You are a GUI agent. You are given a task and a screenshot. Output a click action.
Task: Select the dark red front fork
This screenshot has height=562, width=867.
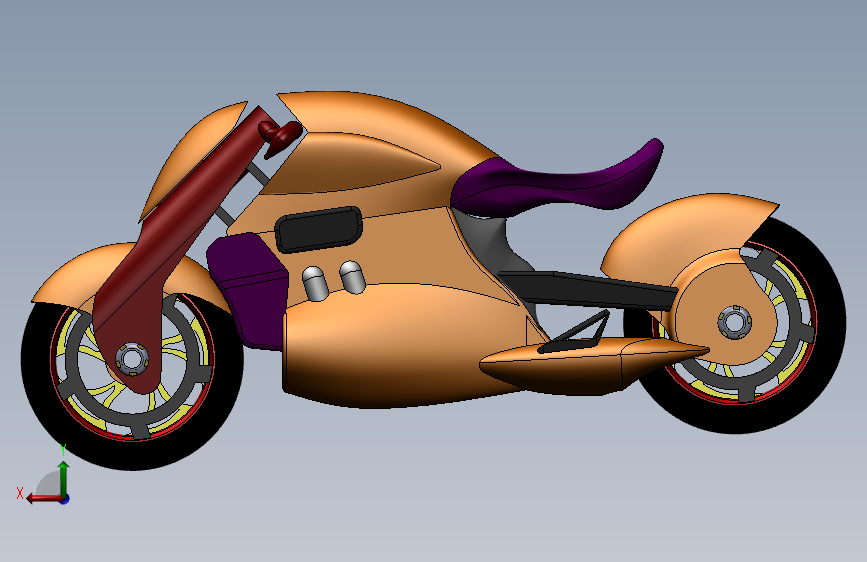(x=166, y=243)
